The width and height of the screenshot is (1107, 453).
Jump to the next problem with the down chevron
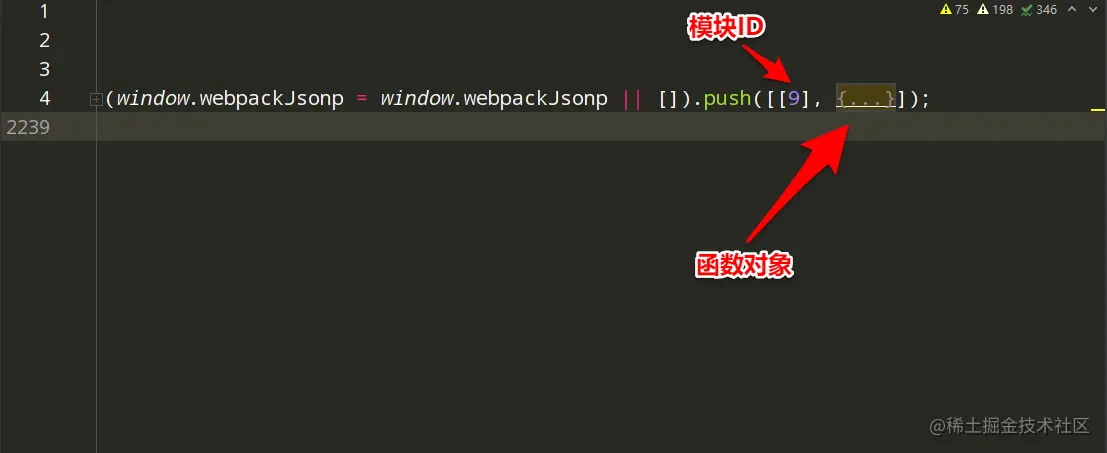(1091, 9)
